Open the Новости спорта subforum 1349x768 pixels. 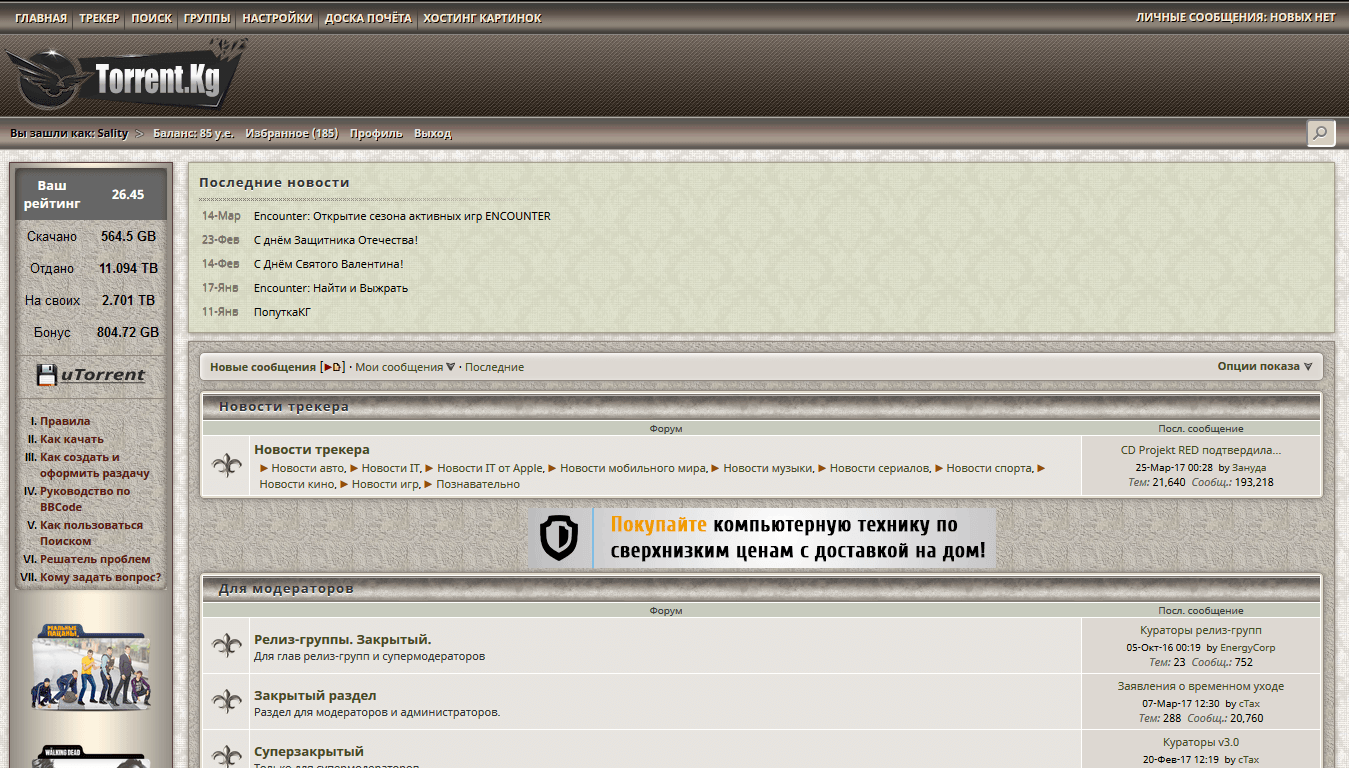(989, 468)
